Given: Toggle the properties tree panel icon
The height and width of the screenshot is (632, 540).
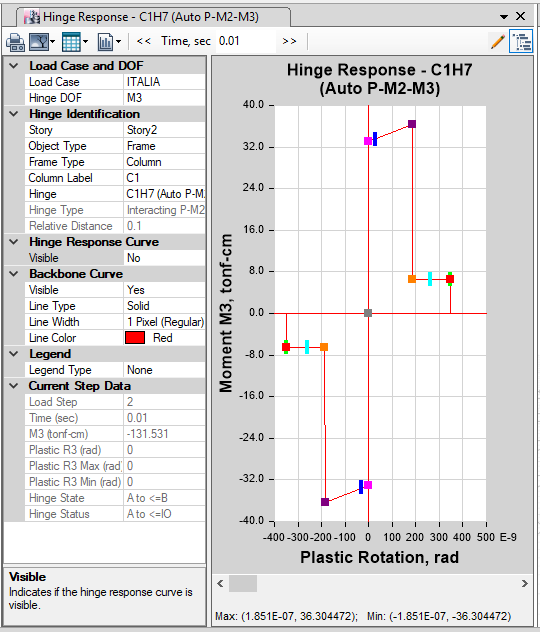Looking at the screenshot, I should 521,41.
